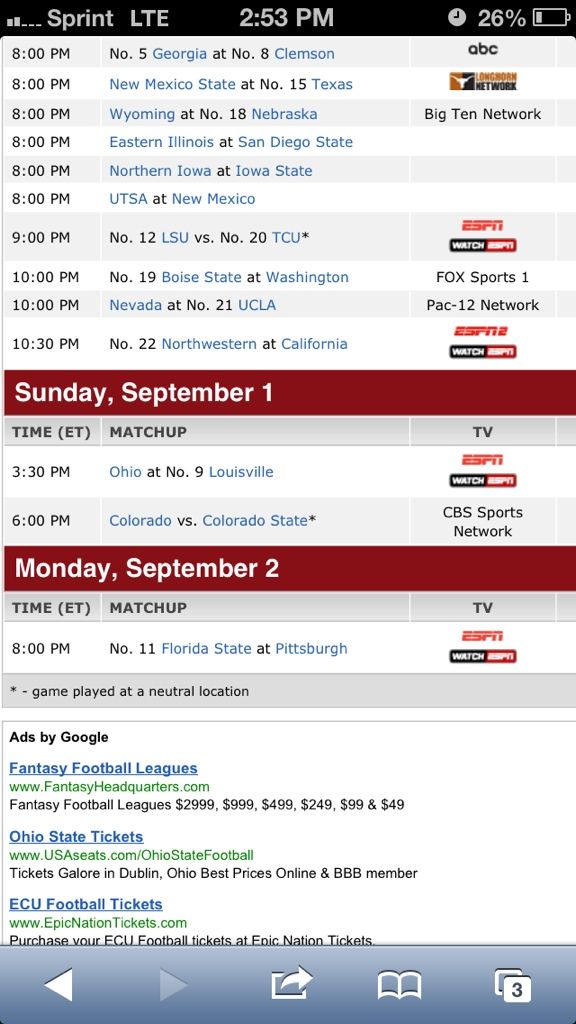The height and width of the screenshot is (1024, 576).
Task: Open the Safari share menu icon
Action: [x=292, y=983]
